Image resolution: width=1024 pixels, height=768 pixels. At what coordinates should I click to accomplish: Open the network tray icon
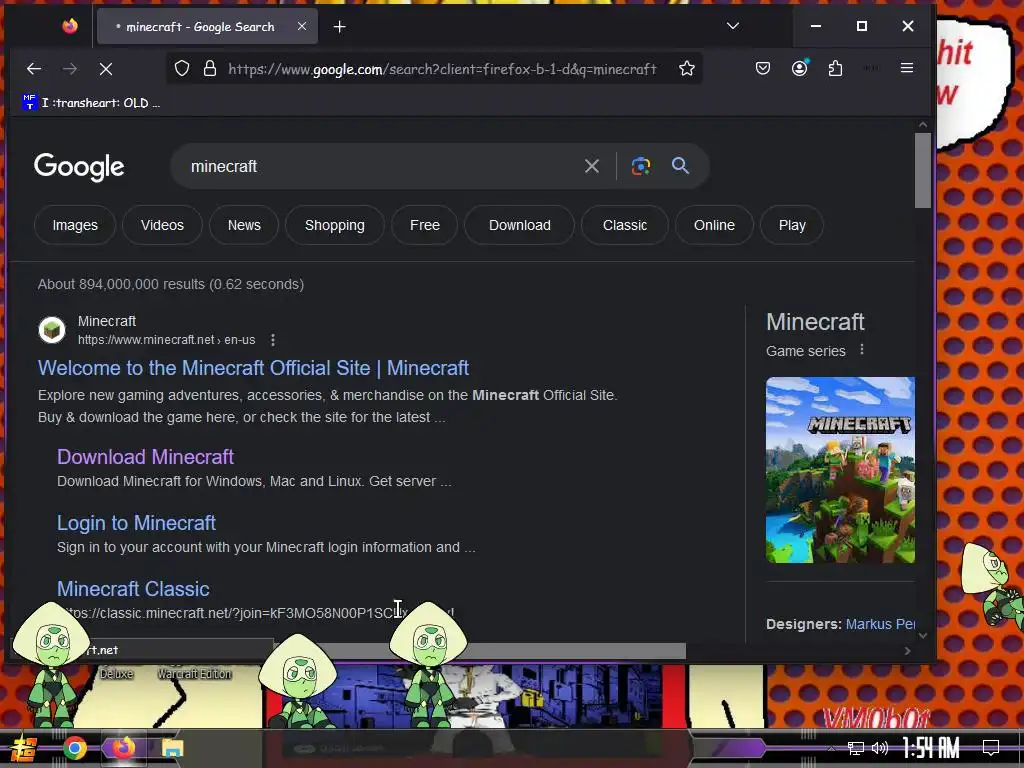[x=855, y=748]
